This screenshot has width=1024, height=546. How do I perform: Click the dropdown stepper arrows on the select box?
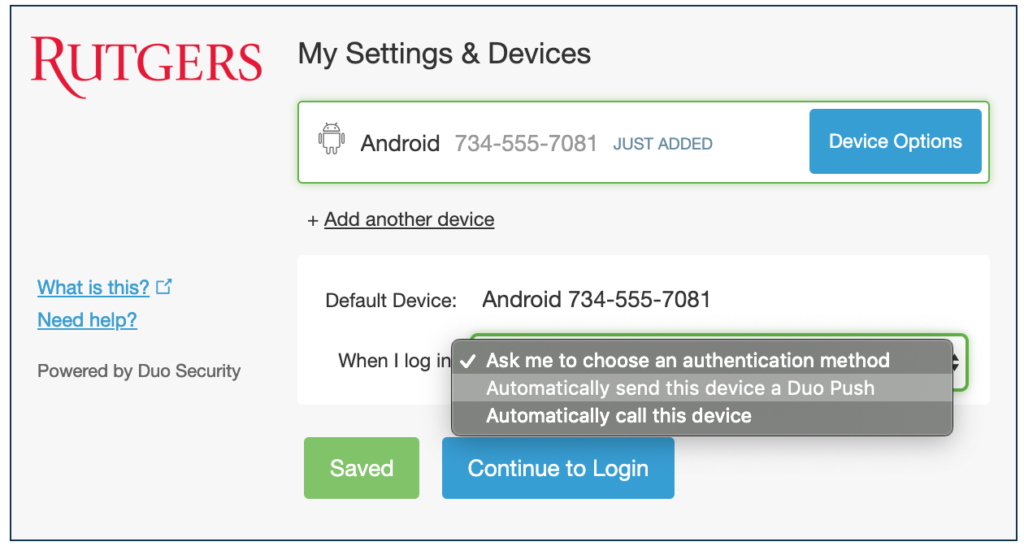pos(955,362)
